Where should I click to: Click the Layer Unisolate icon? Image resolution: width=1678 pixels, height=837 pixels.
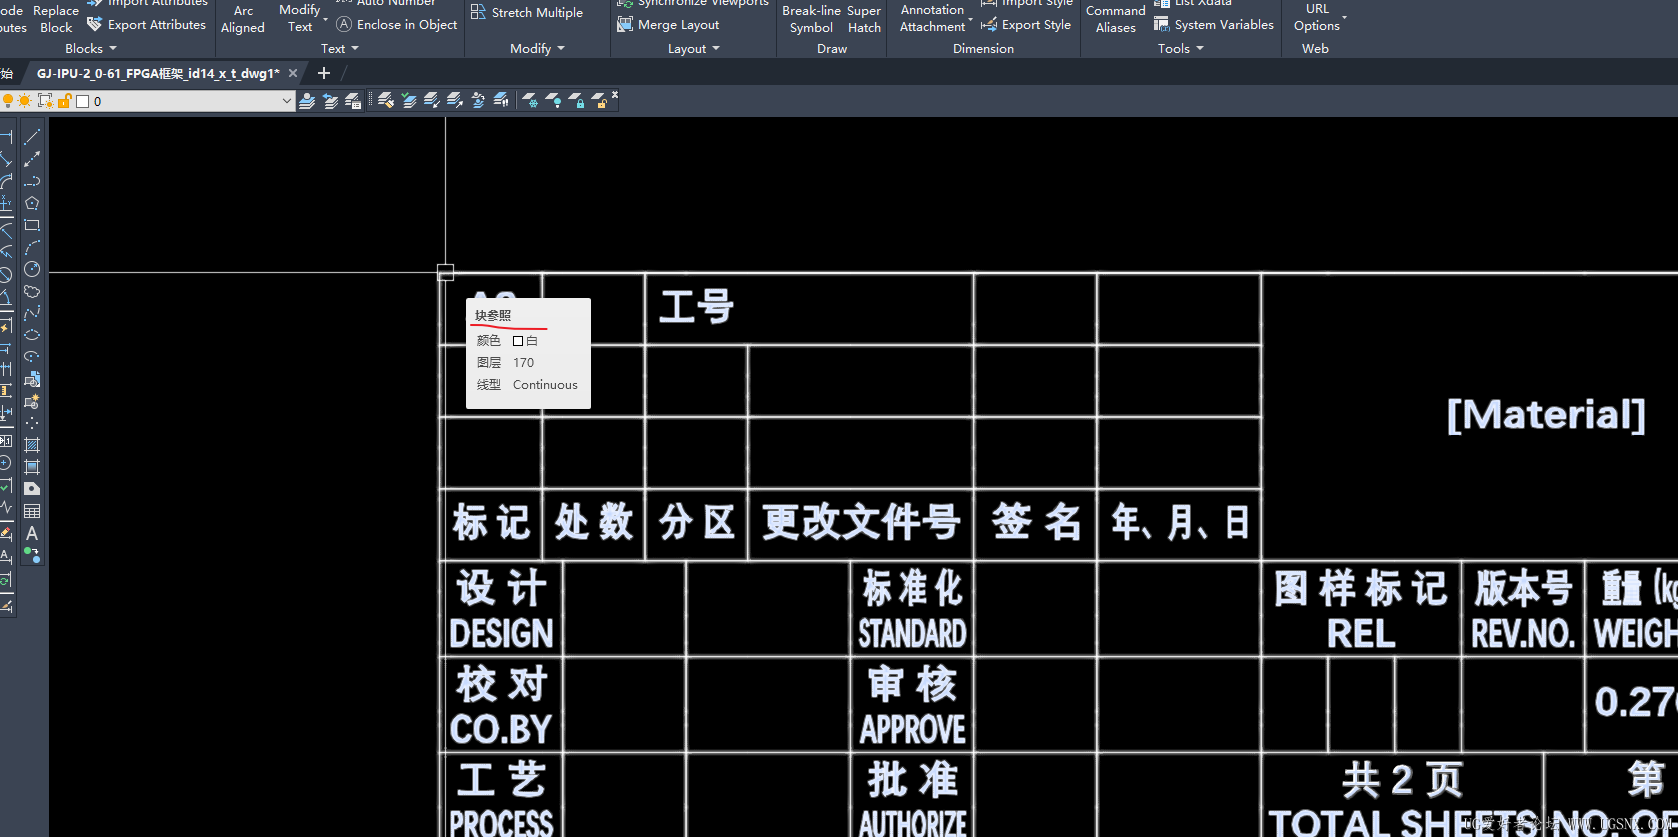coord(455,100)
